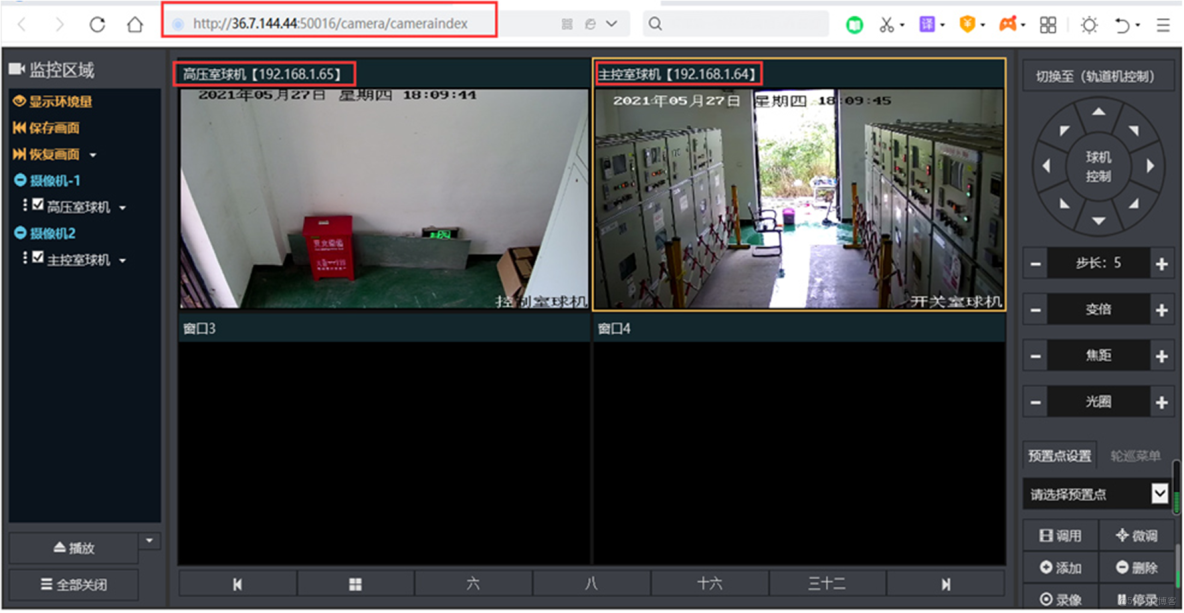Viewport: 1184px width, 613px height.
Task: Pan the dome camera down
Action: pos(1099,222)
